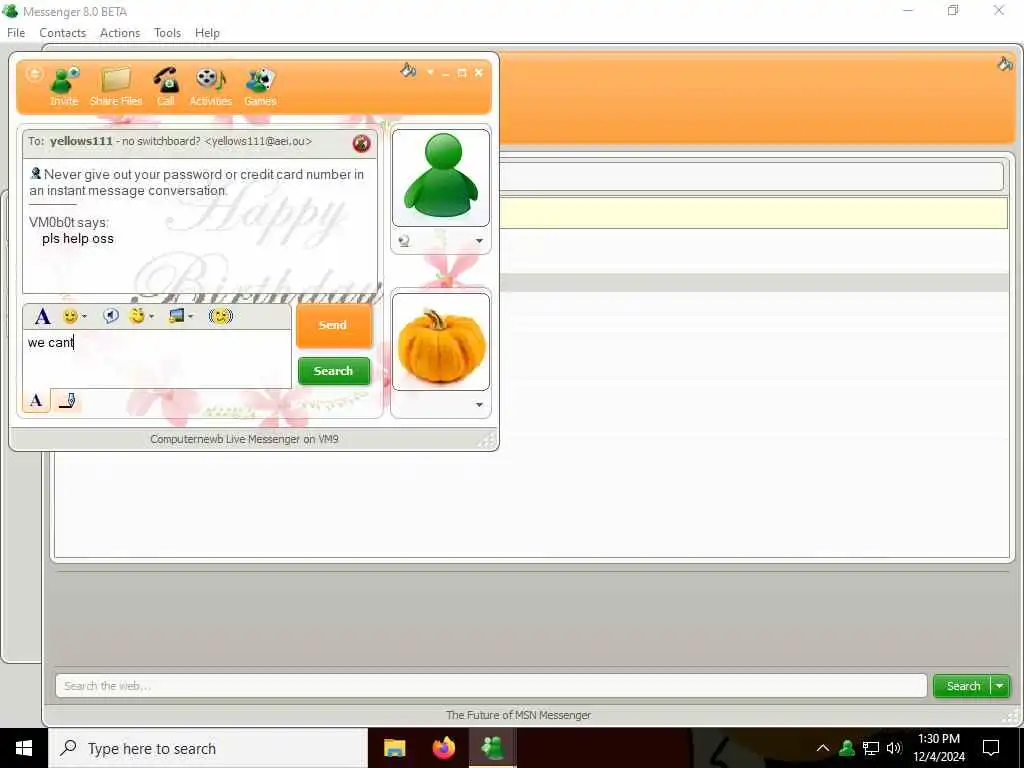Click main window paintbrush color icon
The image size is (1024, 768).
(x=1004, y=63)
